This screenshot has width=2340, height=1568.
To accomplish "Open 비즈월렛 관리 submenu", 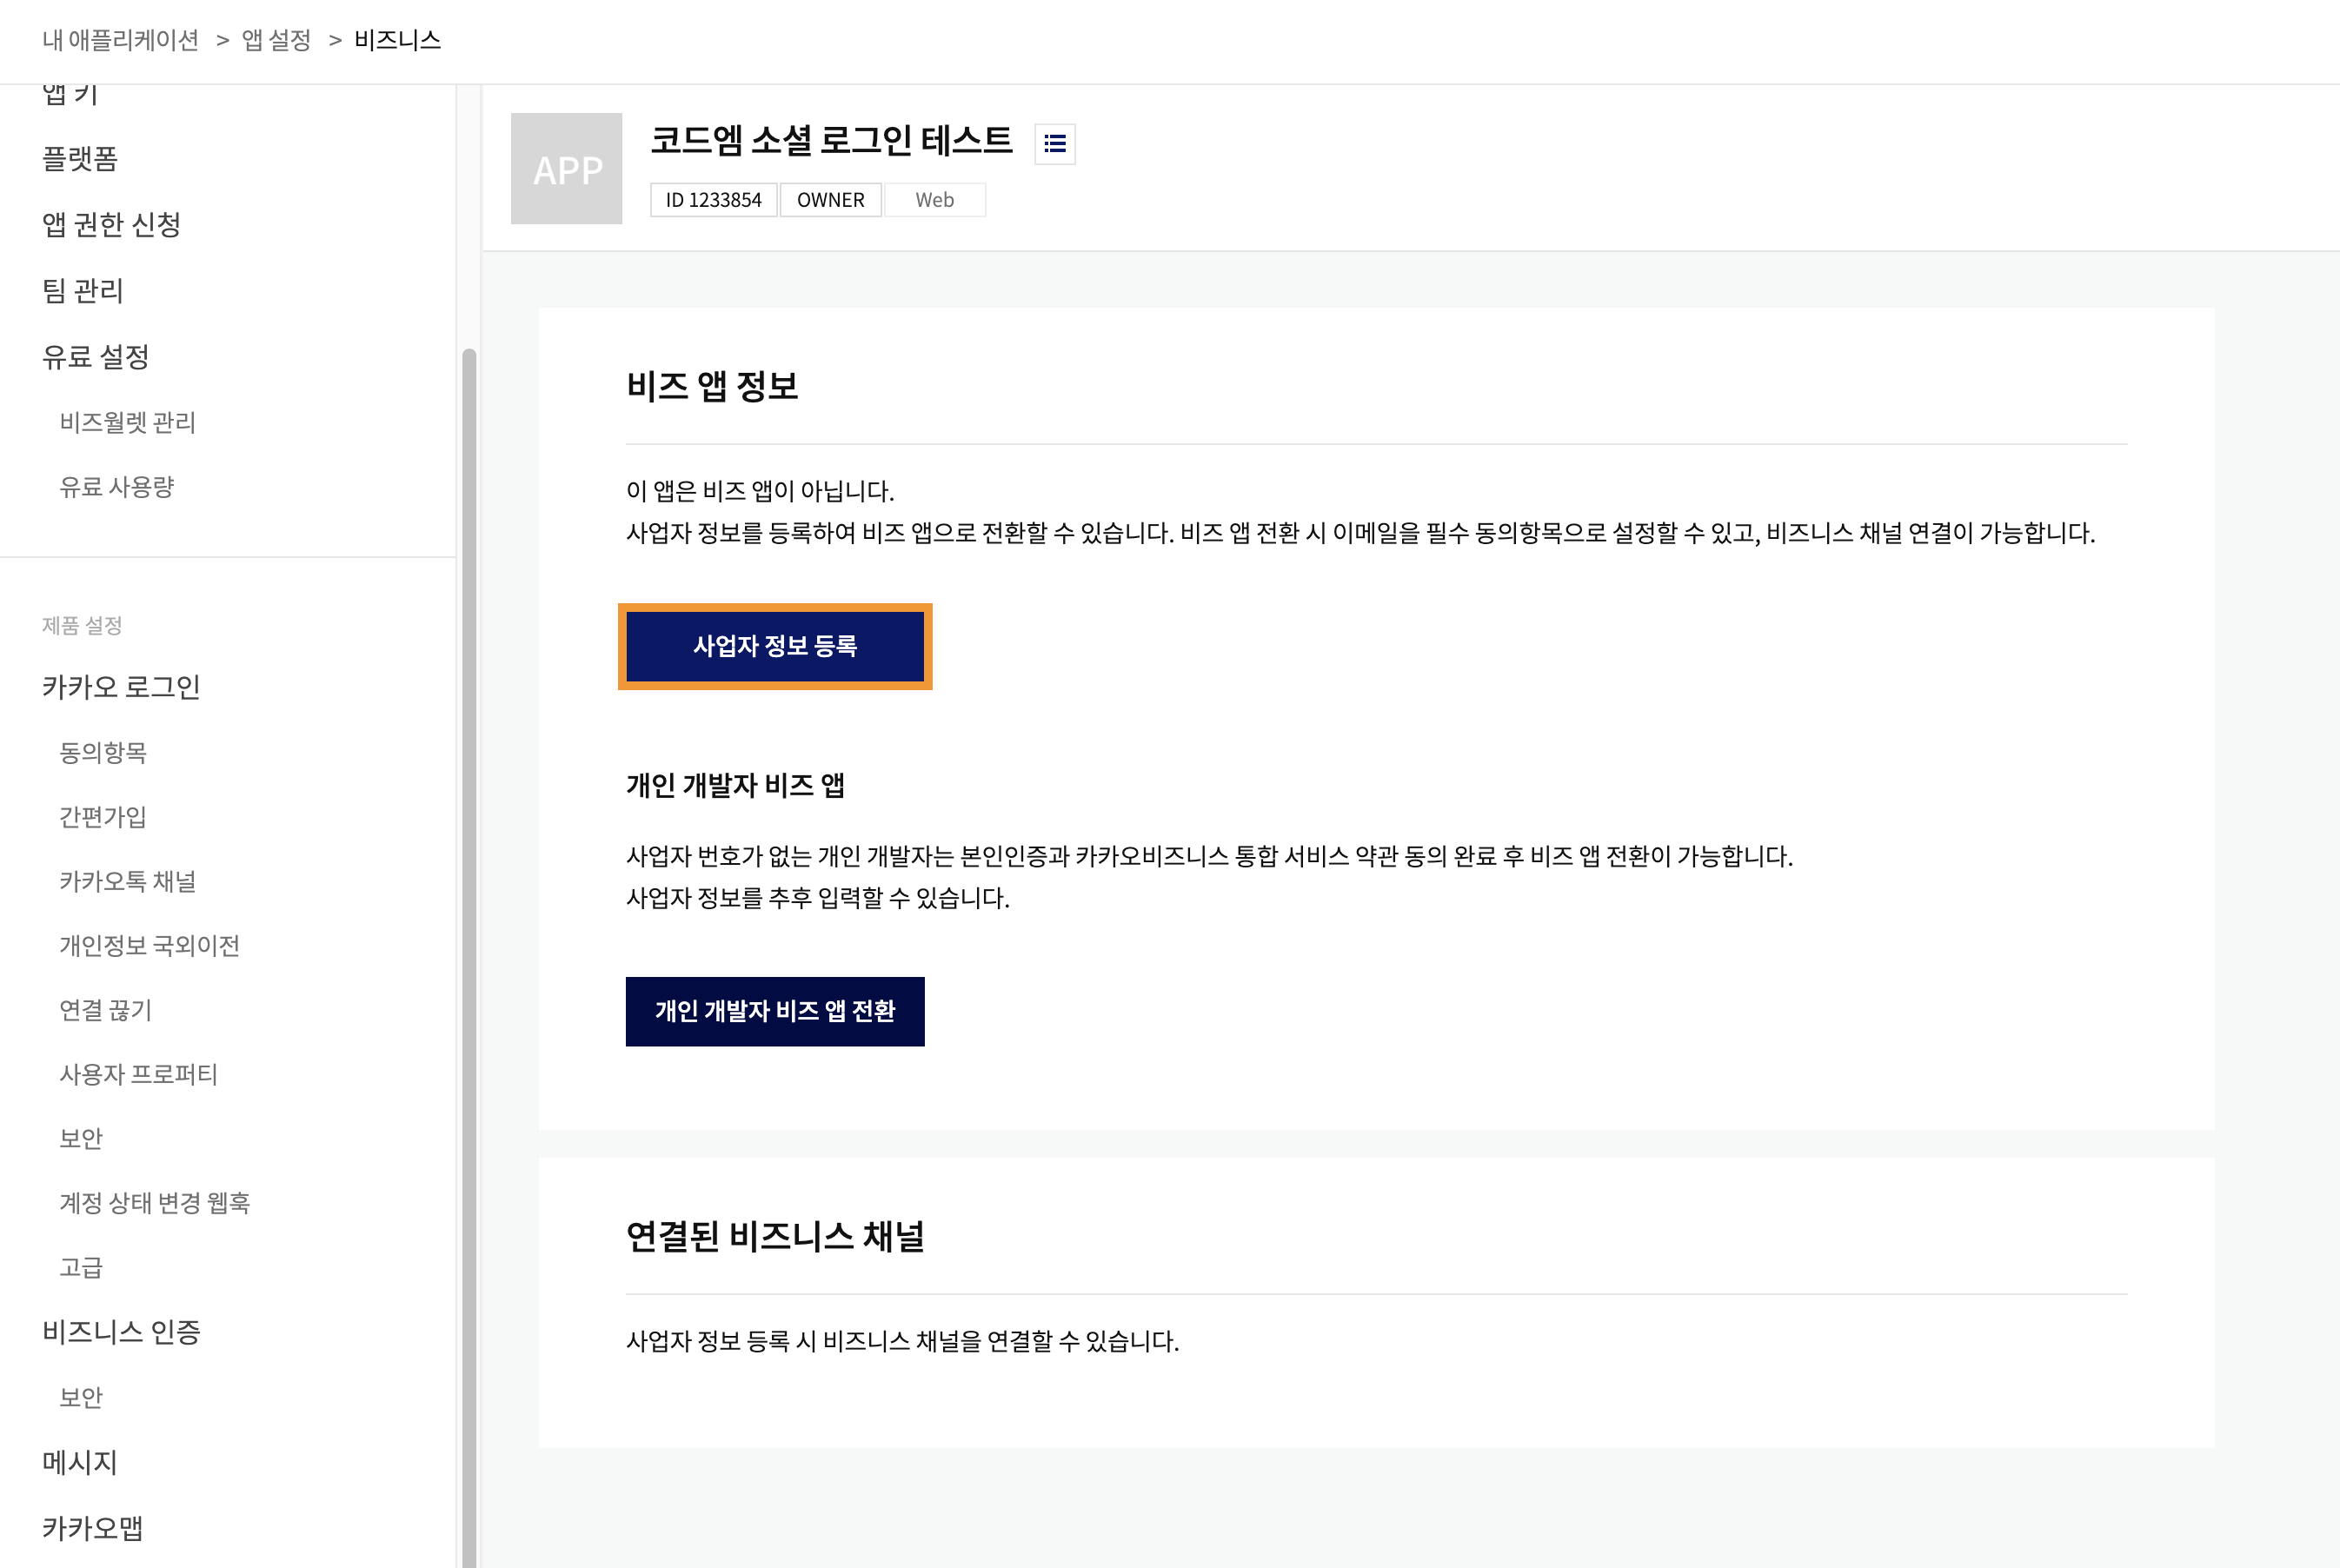I will click(127, 422).
